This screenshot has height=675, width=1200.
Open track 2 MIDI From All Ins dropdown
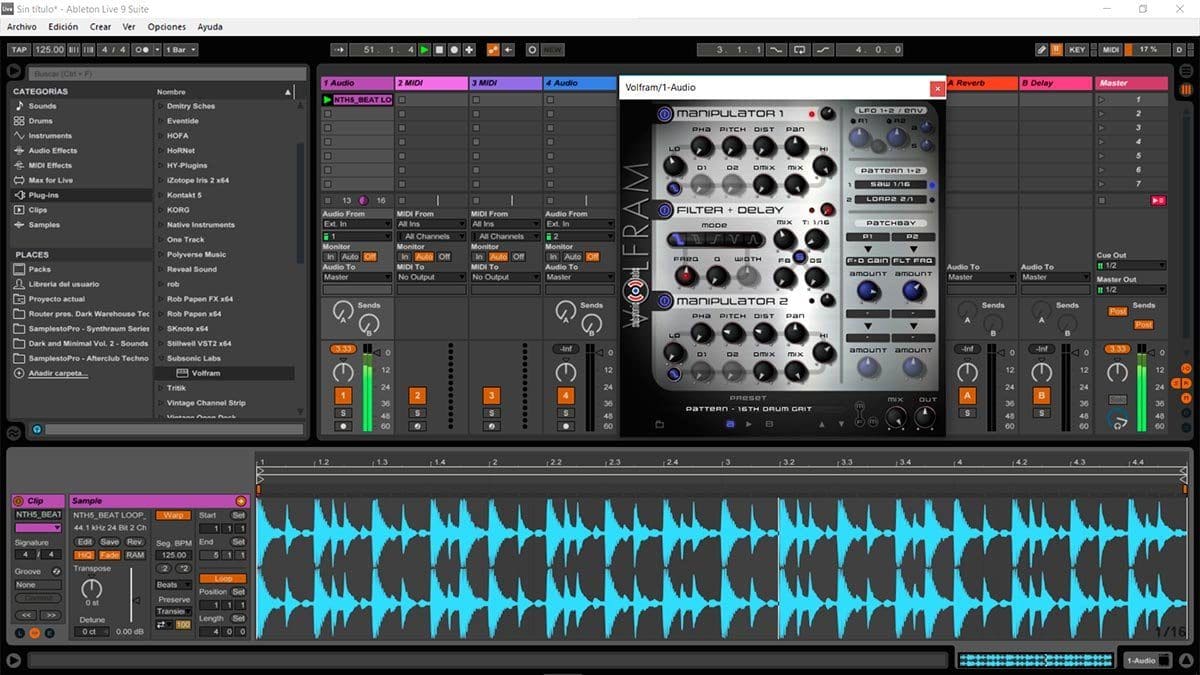click(431, 225)
